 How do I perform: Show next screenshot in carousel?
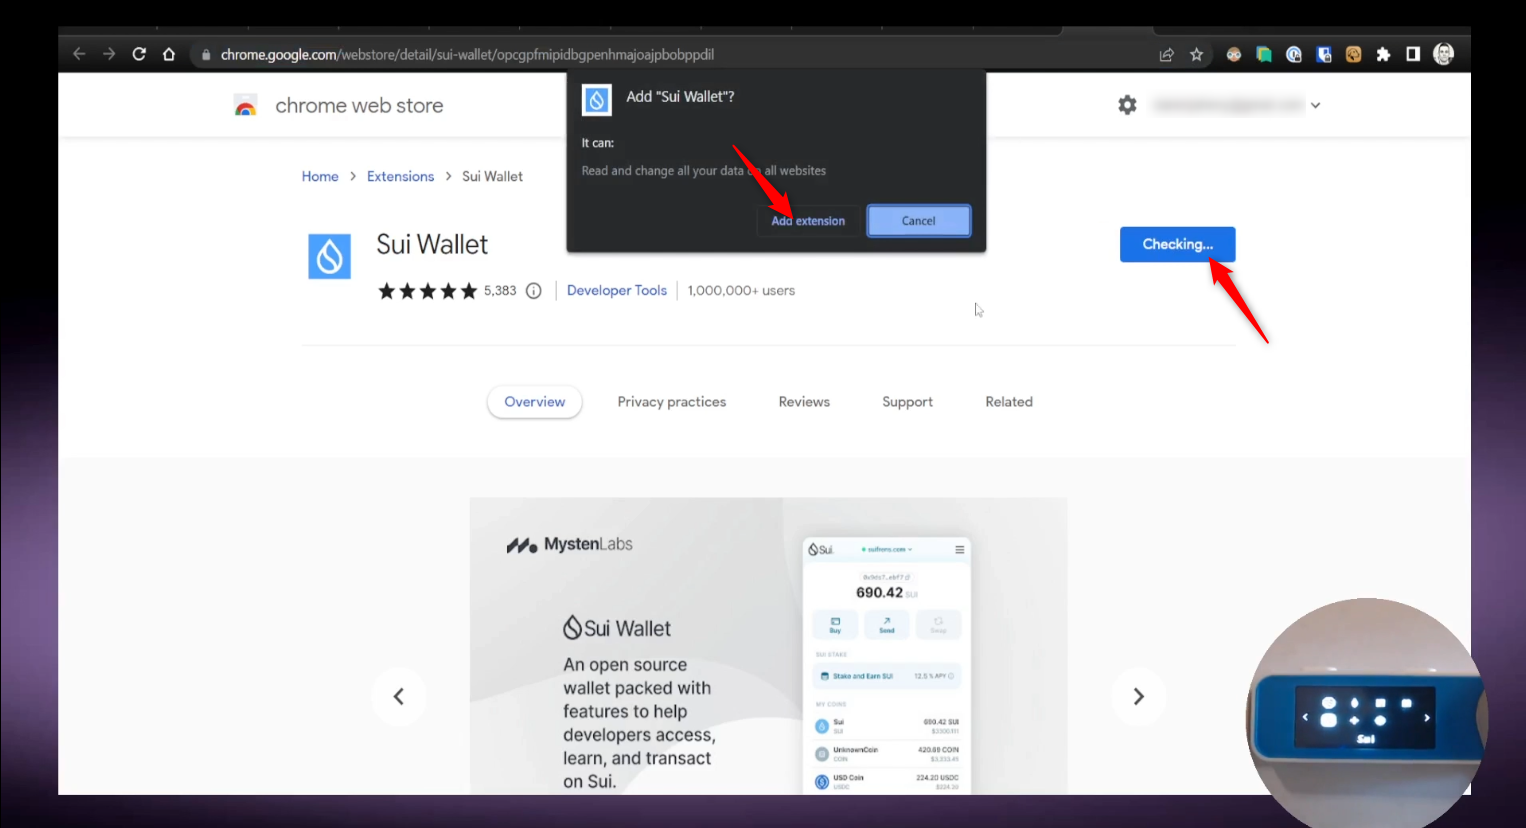pyautogui.click(x=1138, y=696)
